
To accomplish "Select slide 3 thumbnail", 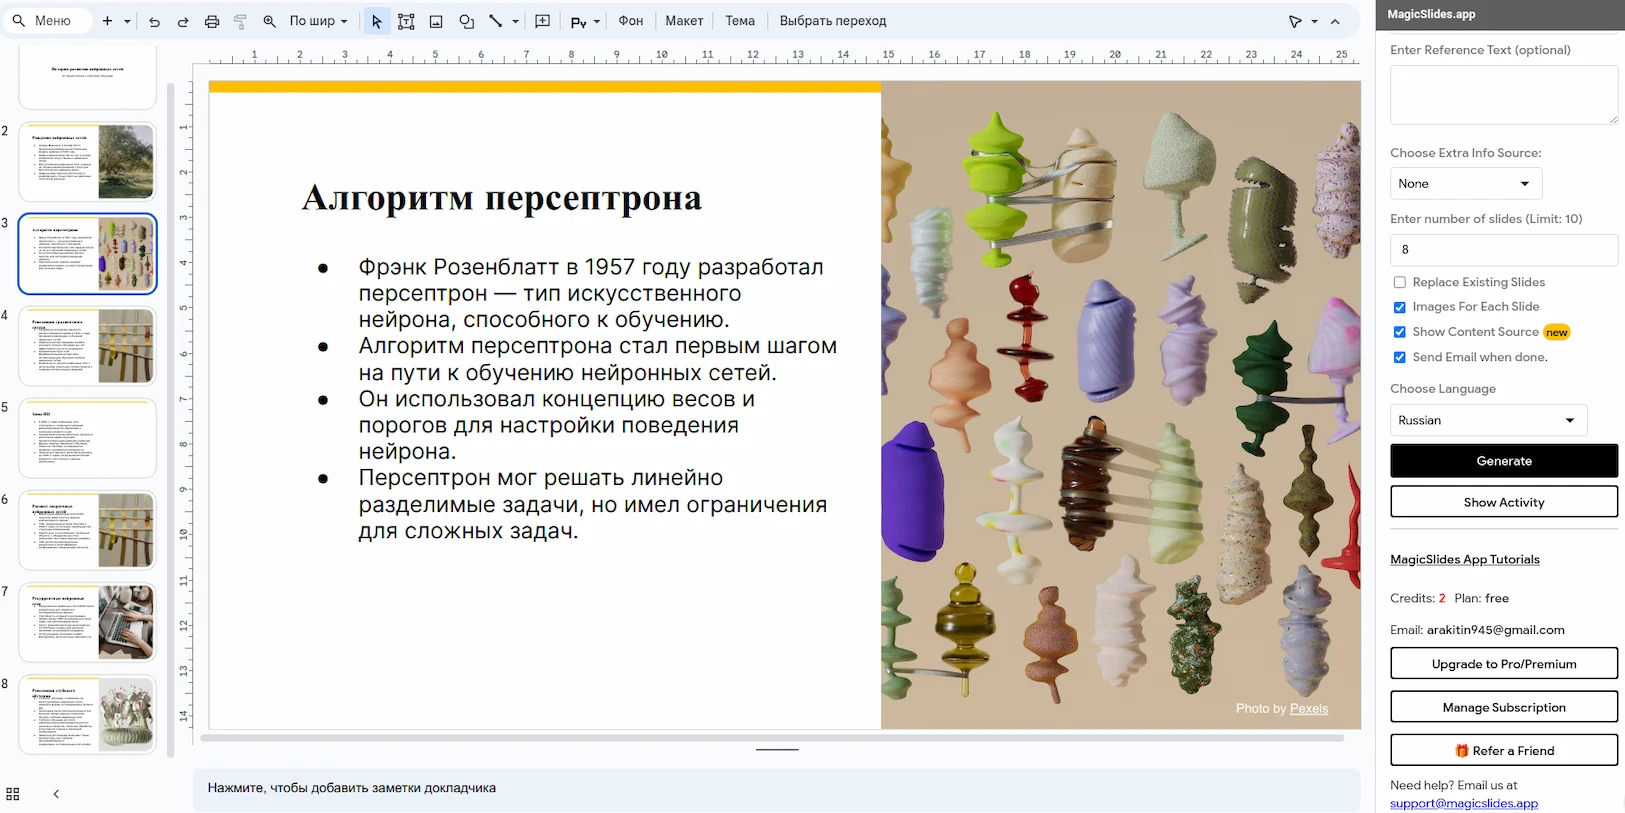I will (x=88, y=254).
